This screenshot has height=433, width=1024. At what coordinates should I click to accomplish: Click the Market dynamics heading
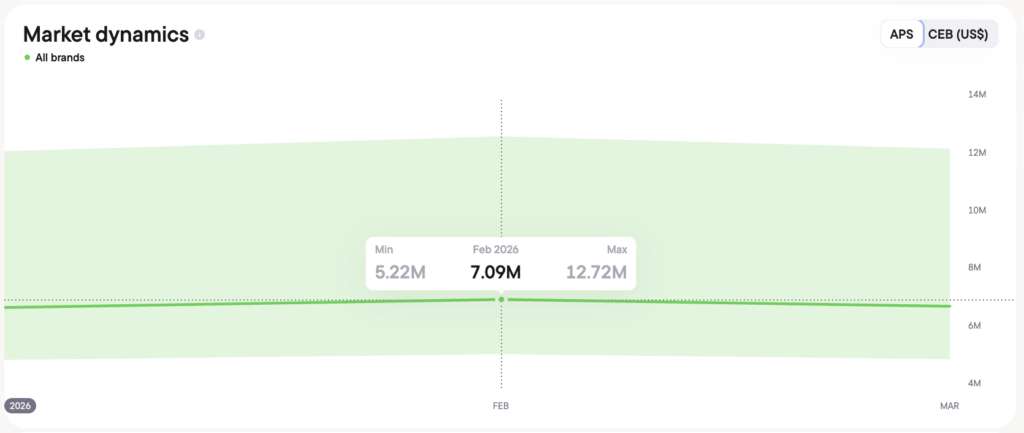106,34
